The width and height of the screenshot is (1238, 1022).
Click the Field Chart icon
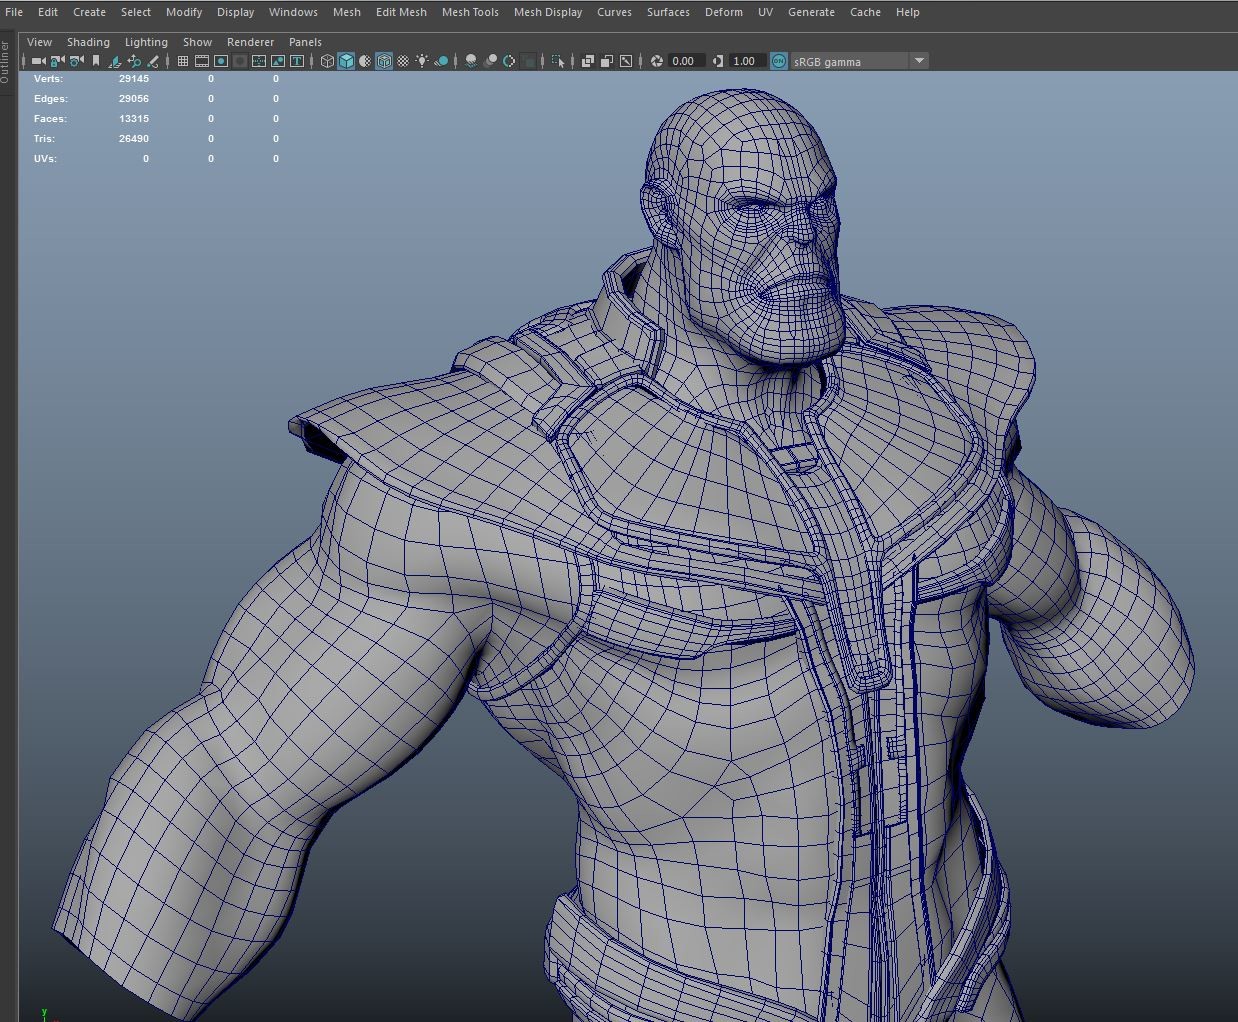(x=259, y=61)
